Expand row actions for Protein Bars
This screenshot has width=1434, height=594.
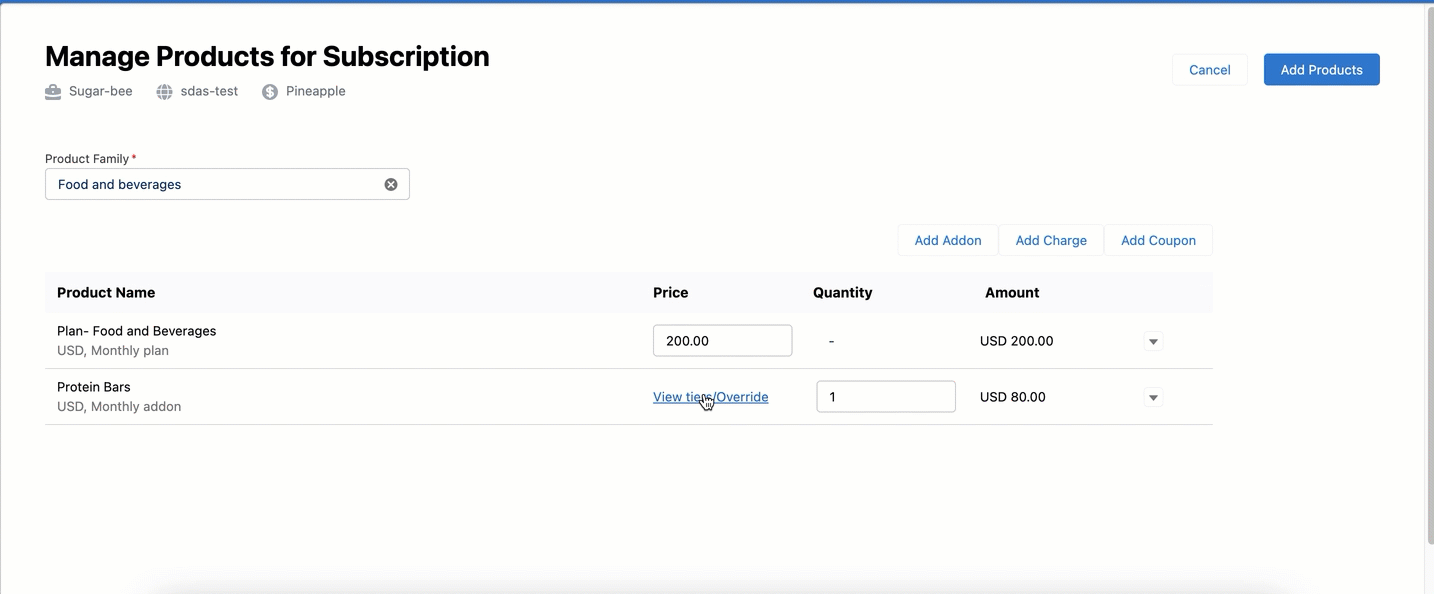point(1153,398)
